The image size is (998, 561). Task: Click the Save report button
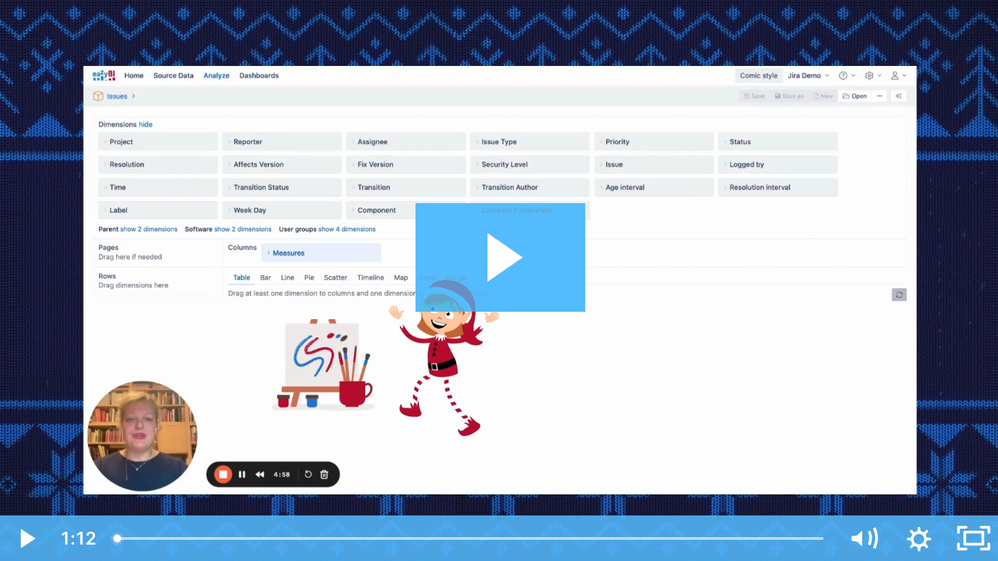(754, 96)
